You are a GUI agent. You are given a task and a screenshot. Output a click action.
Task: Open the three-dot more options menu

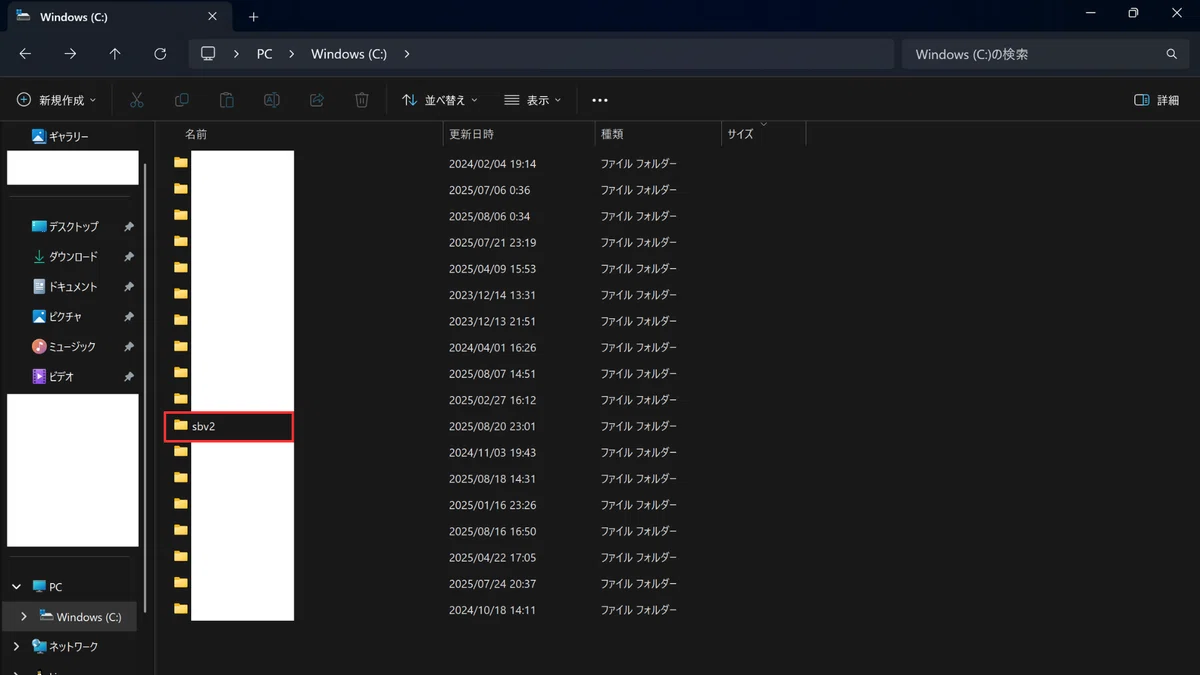(600, 100)
